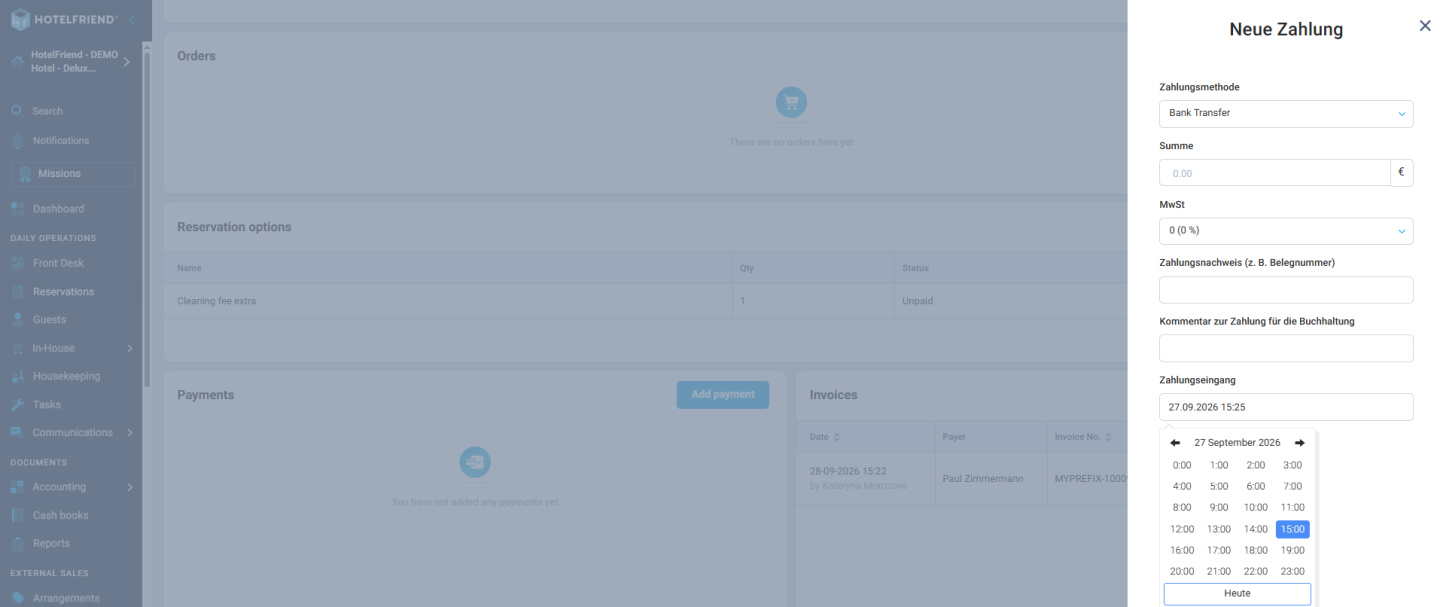Click the 27 September 2026 date header
Image resolution: width=1440 pixels, height=607 pixels.
tap(1237, 443)
